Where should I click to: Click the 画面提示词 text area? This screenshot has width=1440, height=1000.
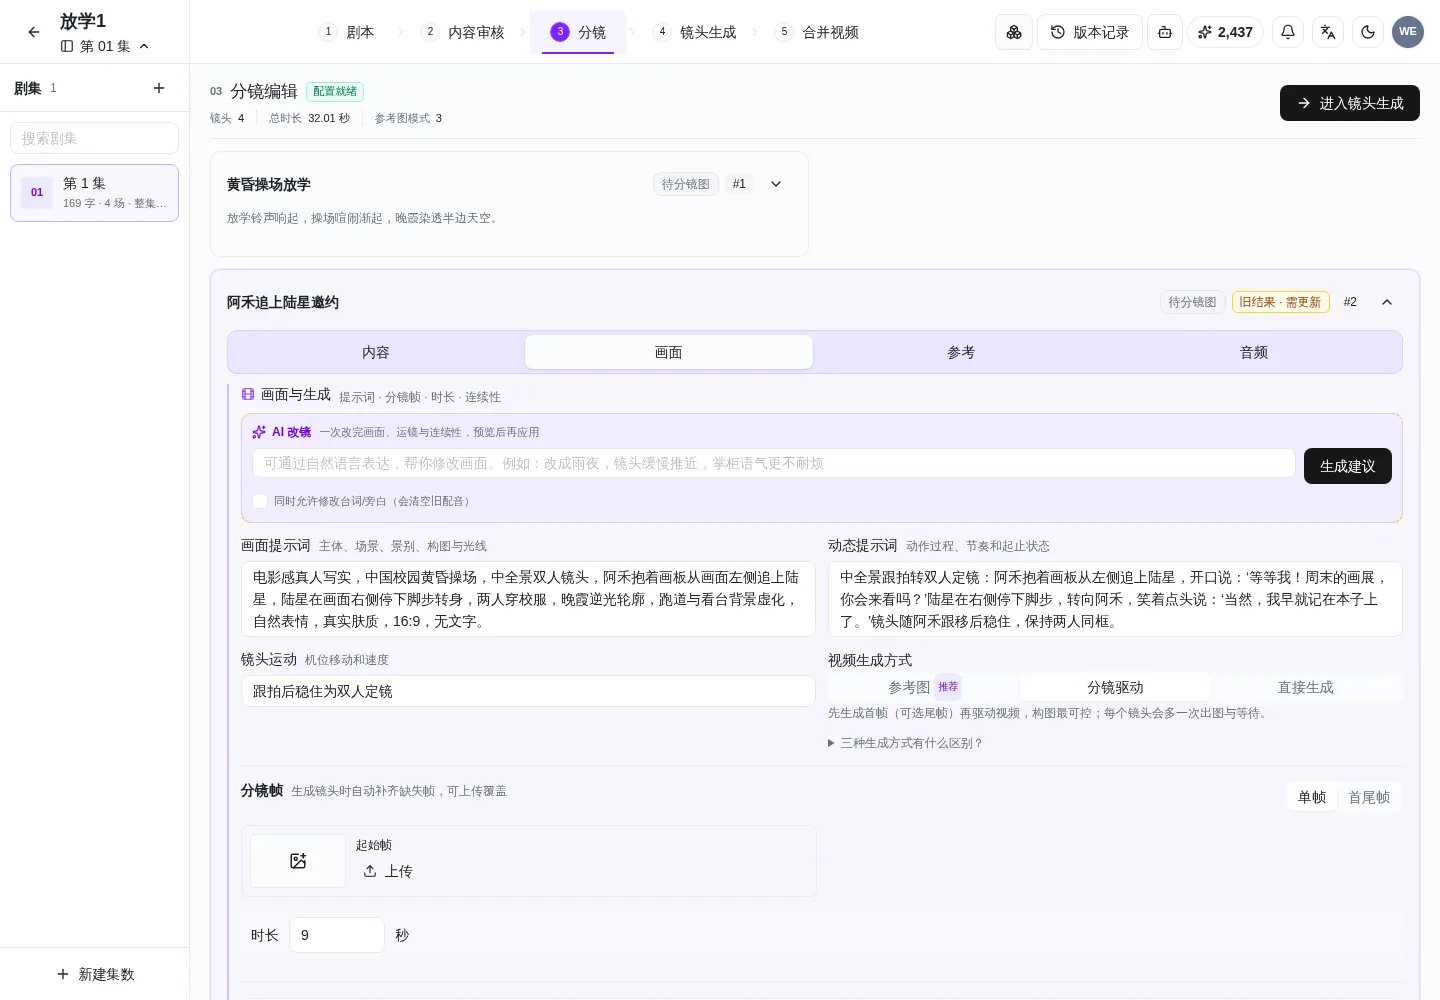528,599
